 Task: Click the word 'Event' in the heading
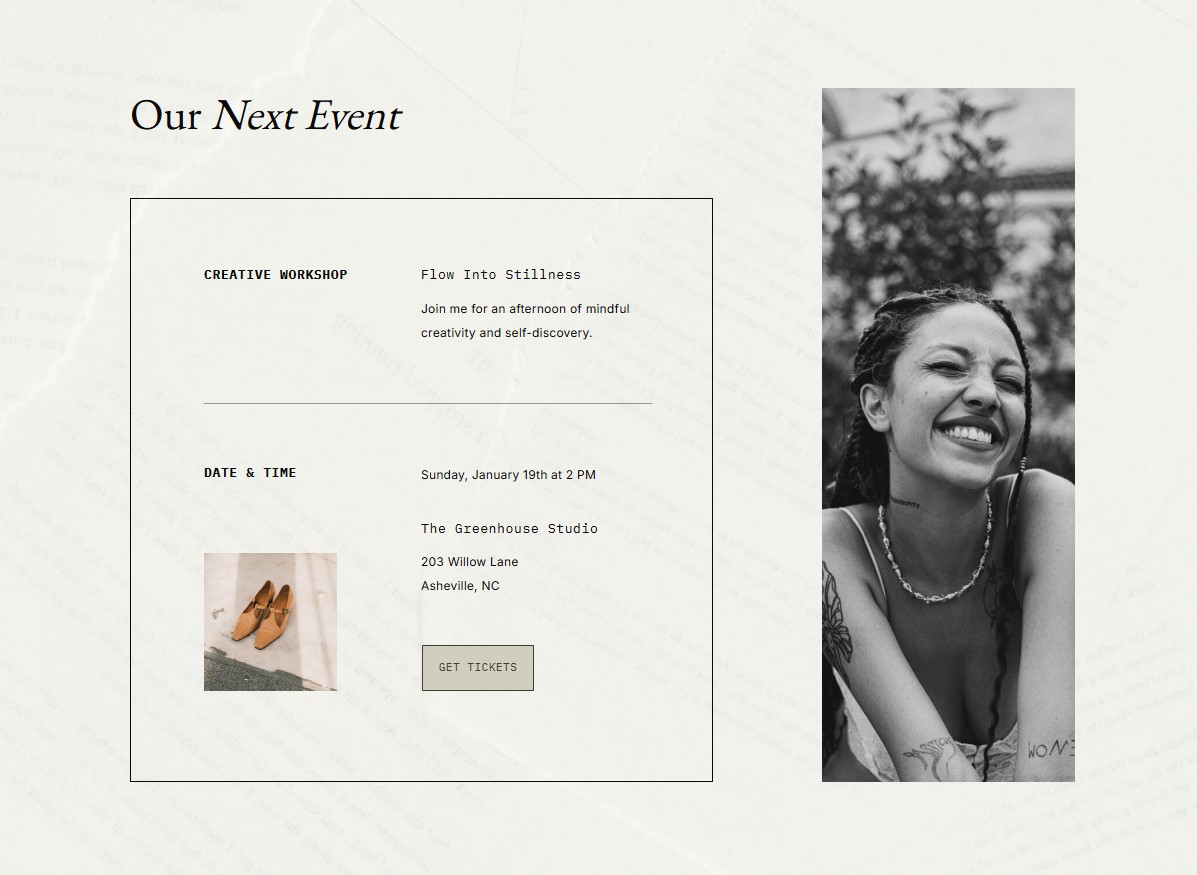click(355, 116)
